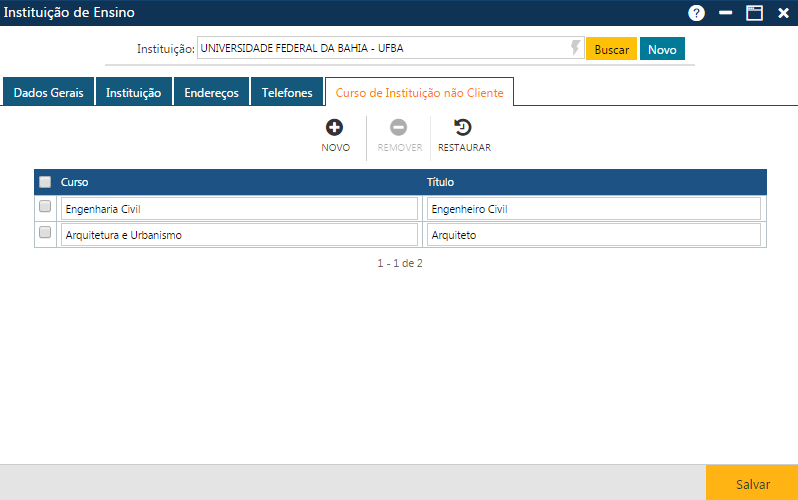Close the Instituição de Ensino window
The height and width of the screenshot is (500, 798).
tap(783, 13)
